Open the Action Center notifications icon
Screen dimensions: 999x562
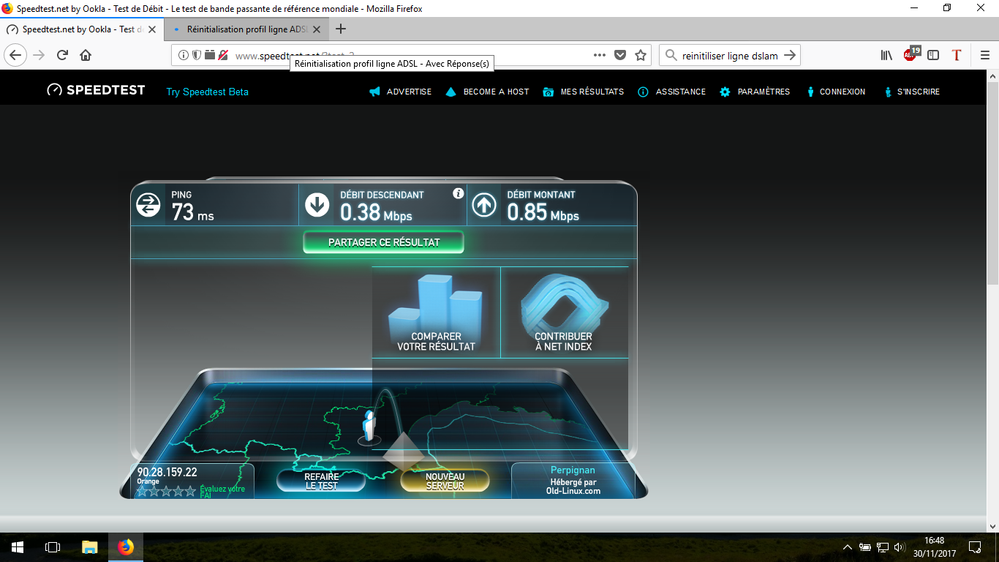tap(975, 547)
